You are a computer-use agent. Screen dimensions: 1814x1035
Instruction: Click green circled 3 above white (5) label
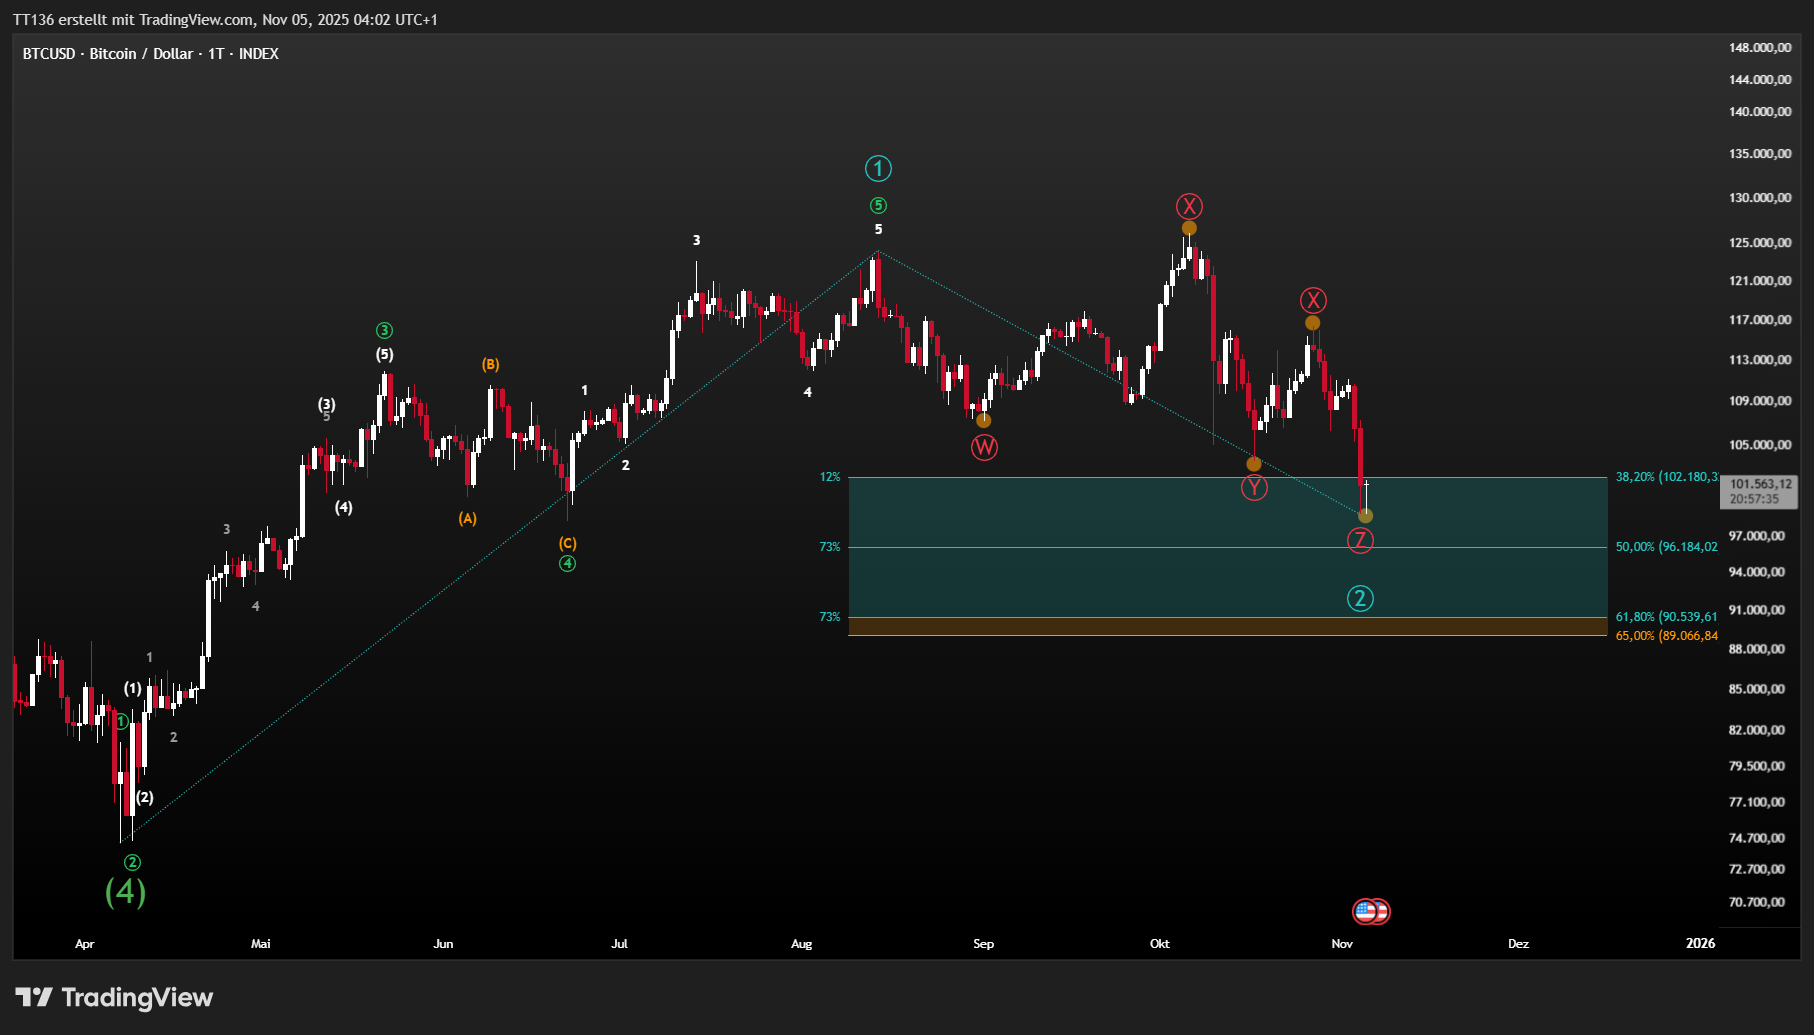tap(384, 330)
